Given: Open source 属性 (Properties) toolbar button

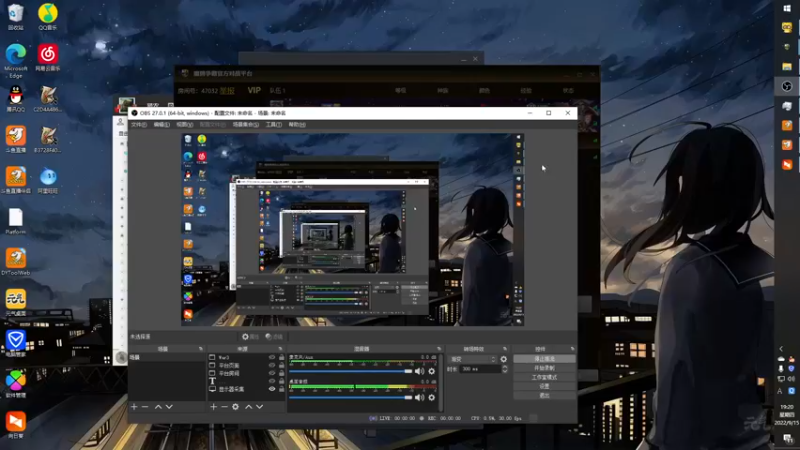Looking at the screenshot, I should click(250, 337).
